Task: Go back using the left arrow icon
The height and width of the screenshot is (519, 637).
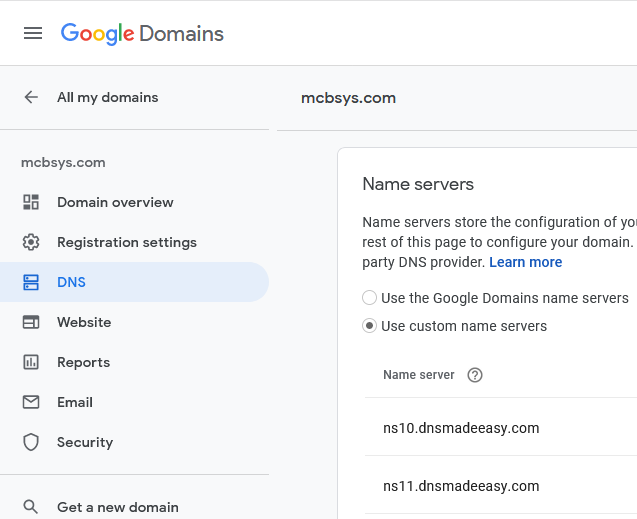Action: point(31,97)
